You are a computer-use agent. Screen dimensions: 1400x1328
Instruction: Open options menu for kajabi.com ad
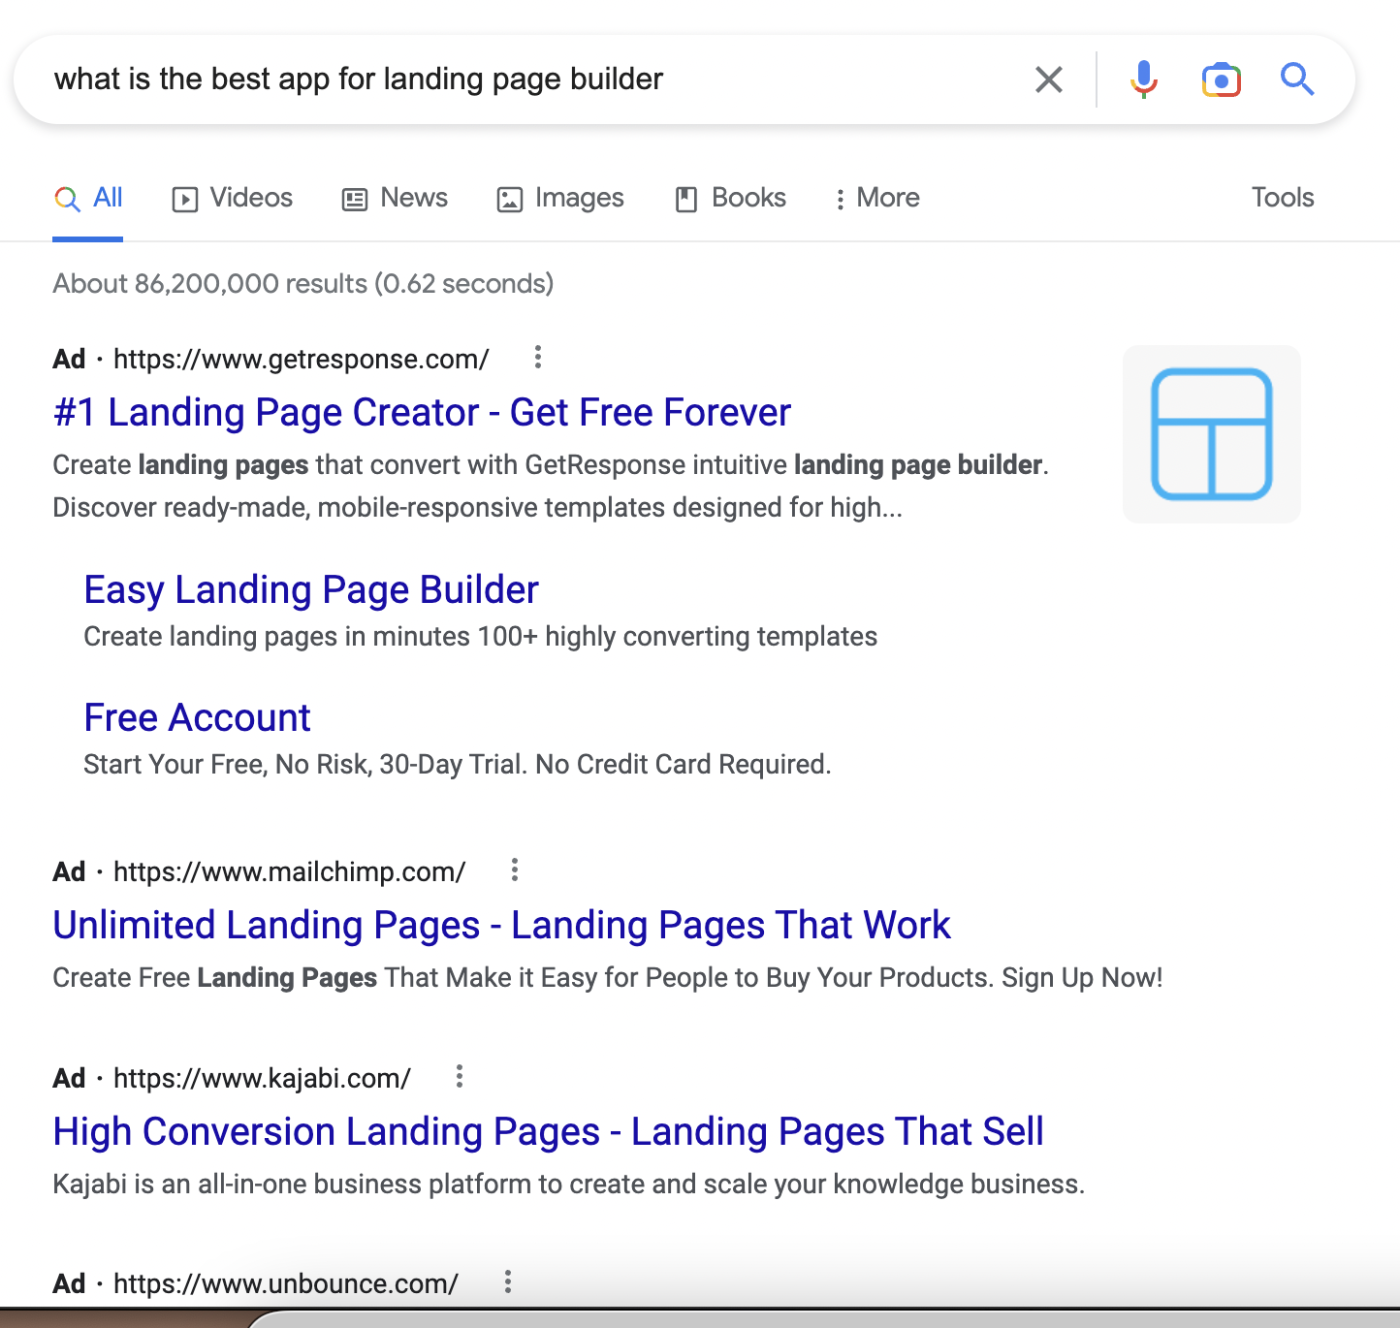tap(460, 1077)
